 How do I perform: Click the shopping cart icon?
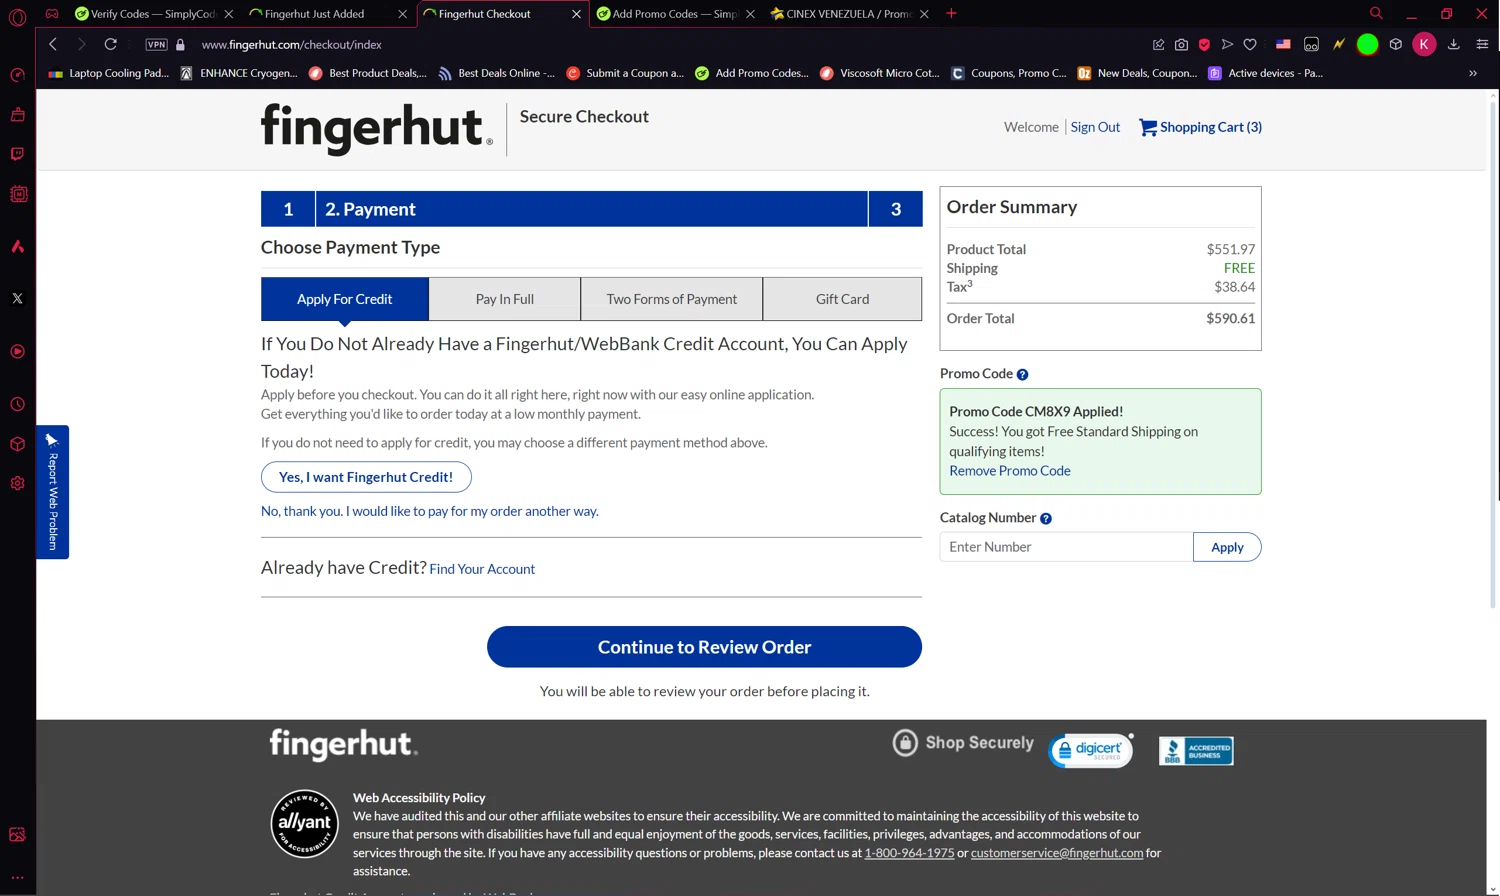pos(1148,127)
